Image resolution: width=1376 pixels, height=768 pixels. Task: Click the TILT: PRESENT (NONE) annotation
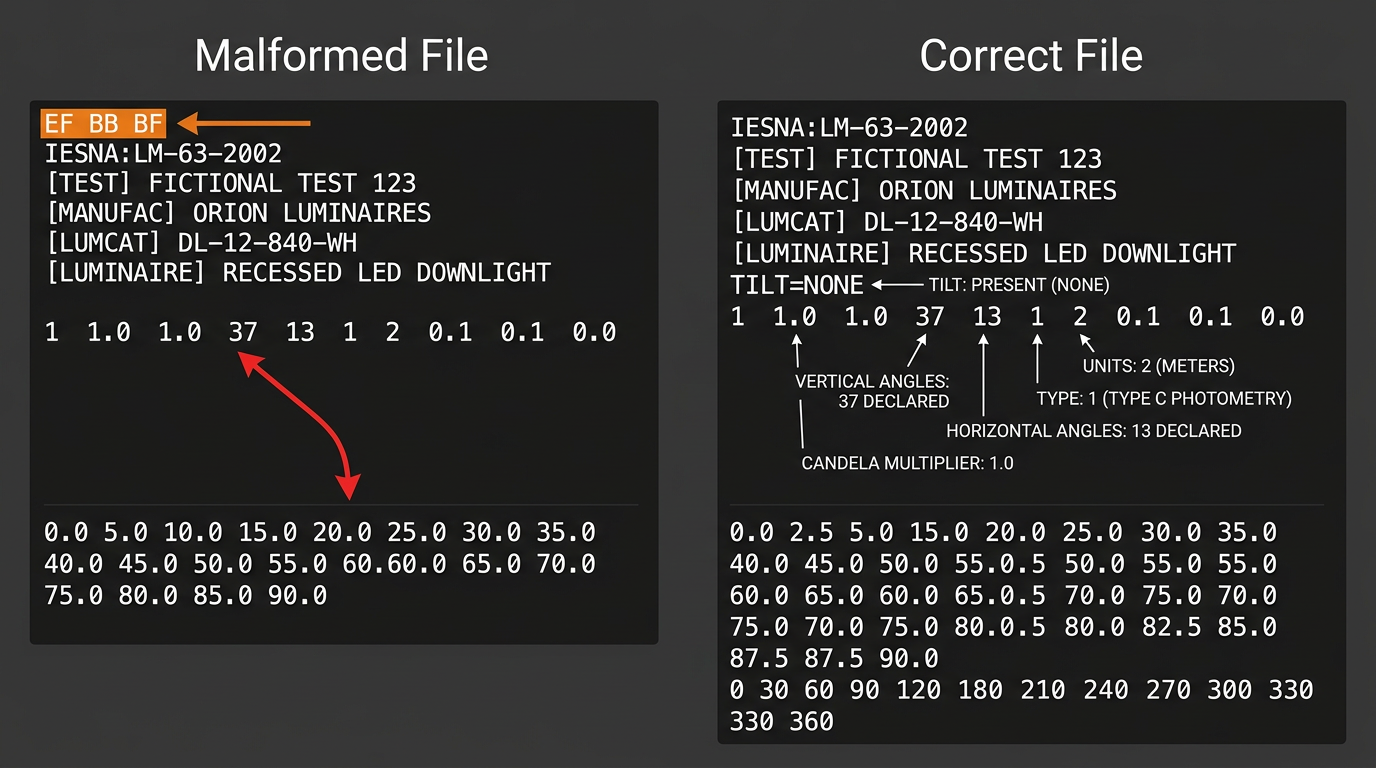[x=1019, y=285]
